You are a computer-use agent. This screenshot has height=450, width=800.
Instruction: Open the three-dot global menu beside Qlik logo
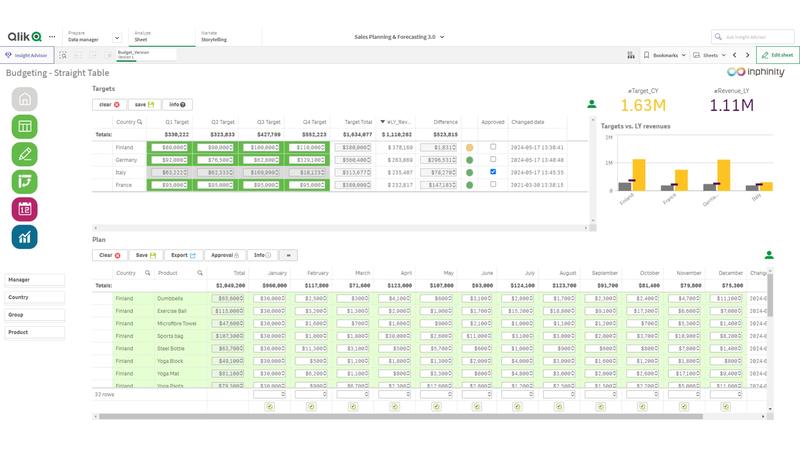pyautogui.click(x=52, y=36)
